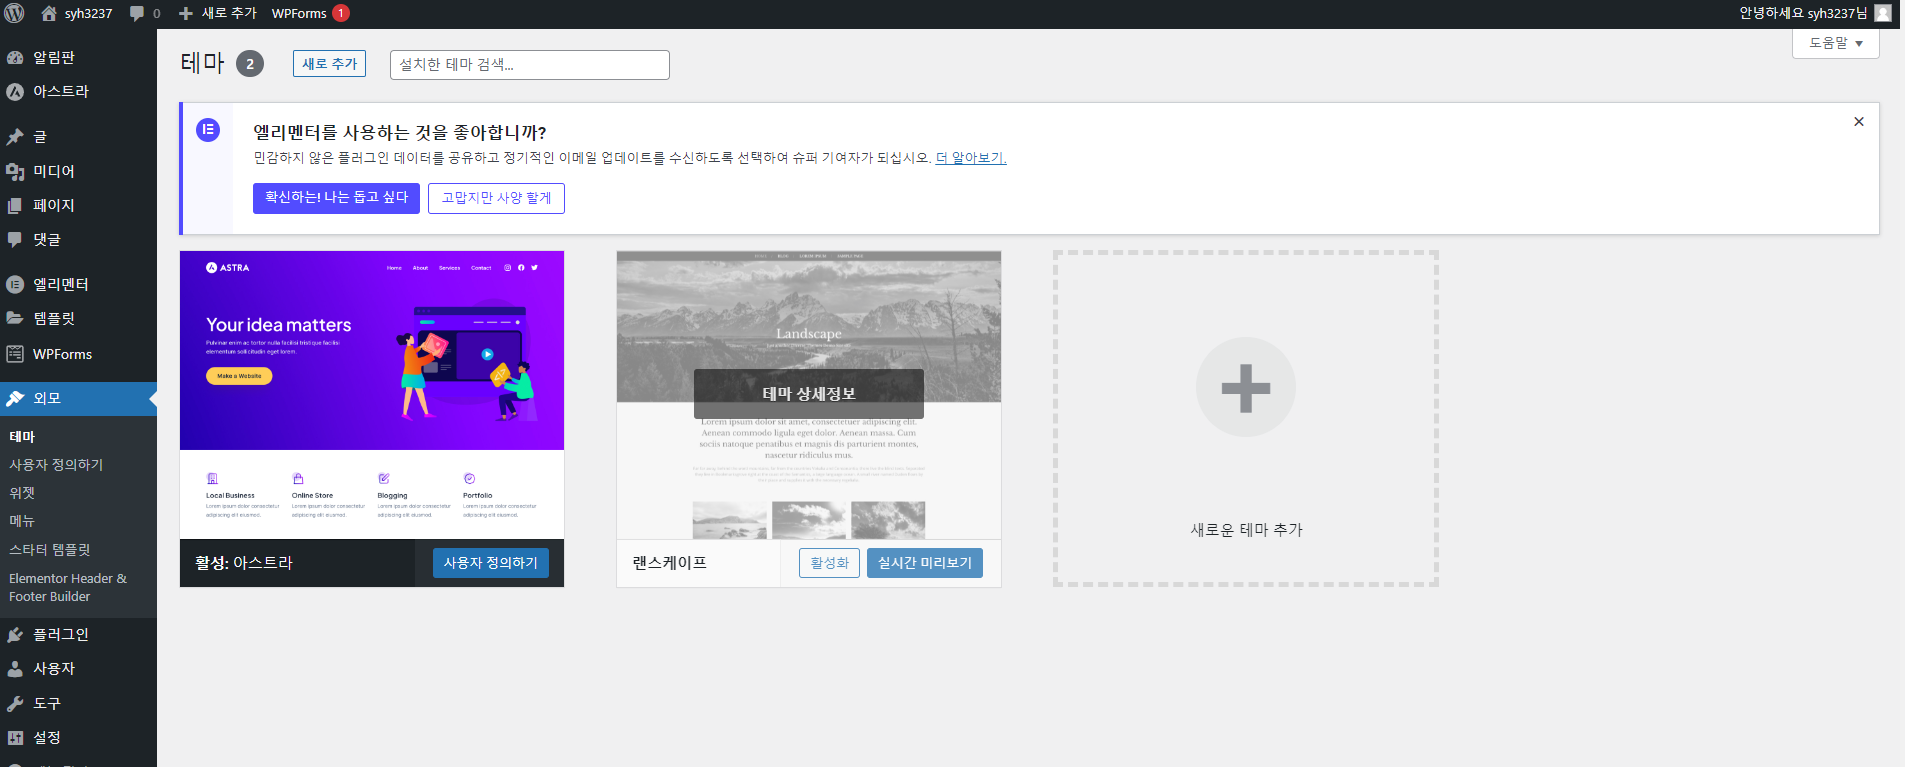The image size is (1905, 767).
Task: Expand the 도움말 help dropdown
Action: coord(1836,43)
